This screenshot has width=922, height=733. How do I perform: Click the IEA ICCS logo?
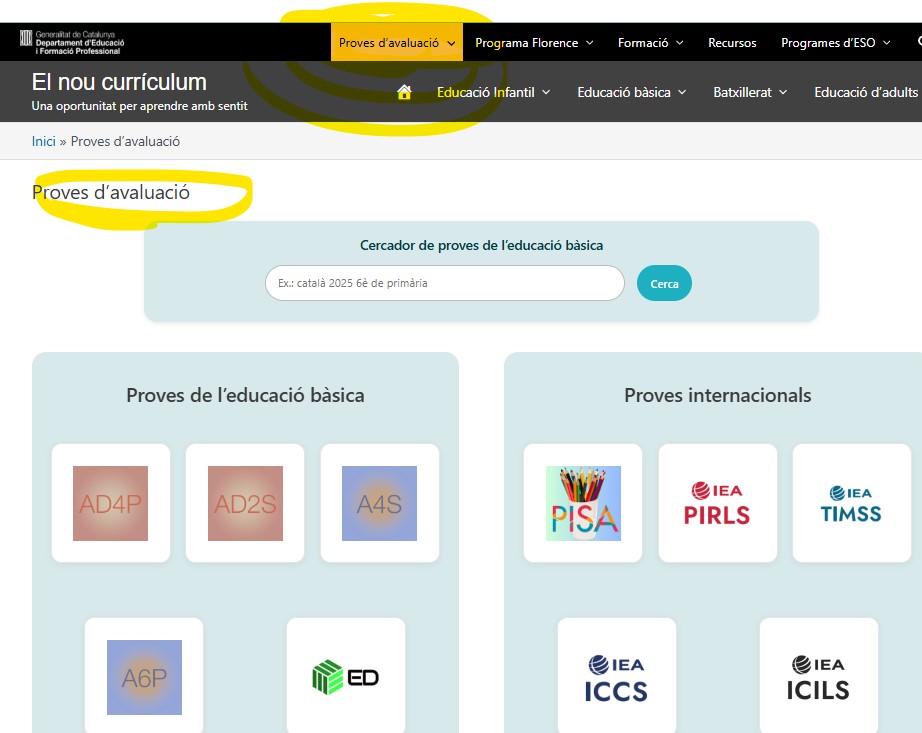[x=616, y=677]
